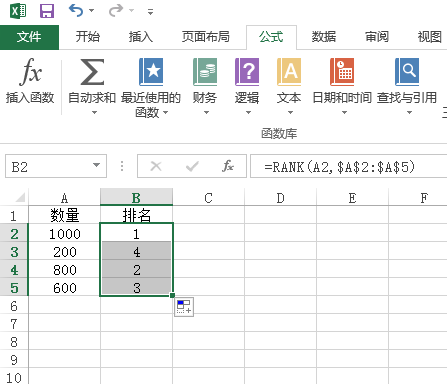Screen dimensions: 447x384
Task: Open the 日期和时间 functions icon
Action: 342,72
